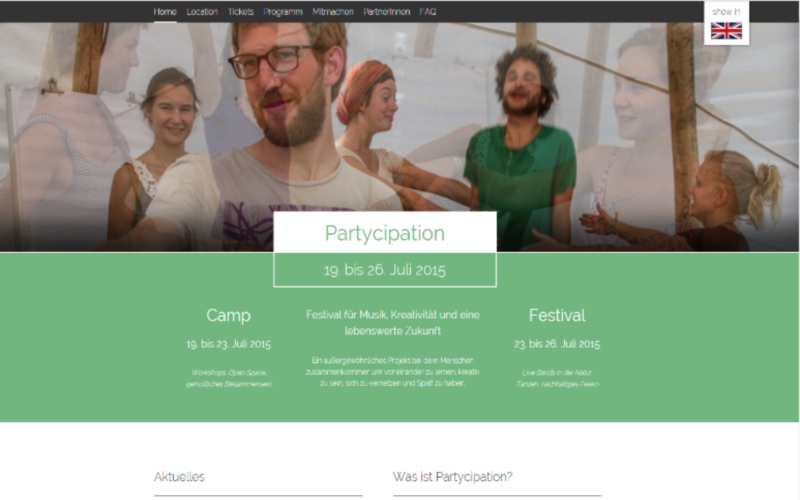This screenshot has height=500, width=800.
Task: Select Programm in the navigation bar
Action: [x=283, y=12]
